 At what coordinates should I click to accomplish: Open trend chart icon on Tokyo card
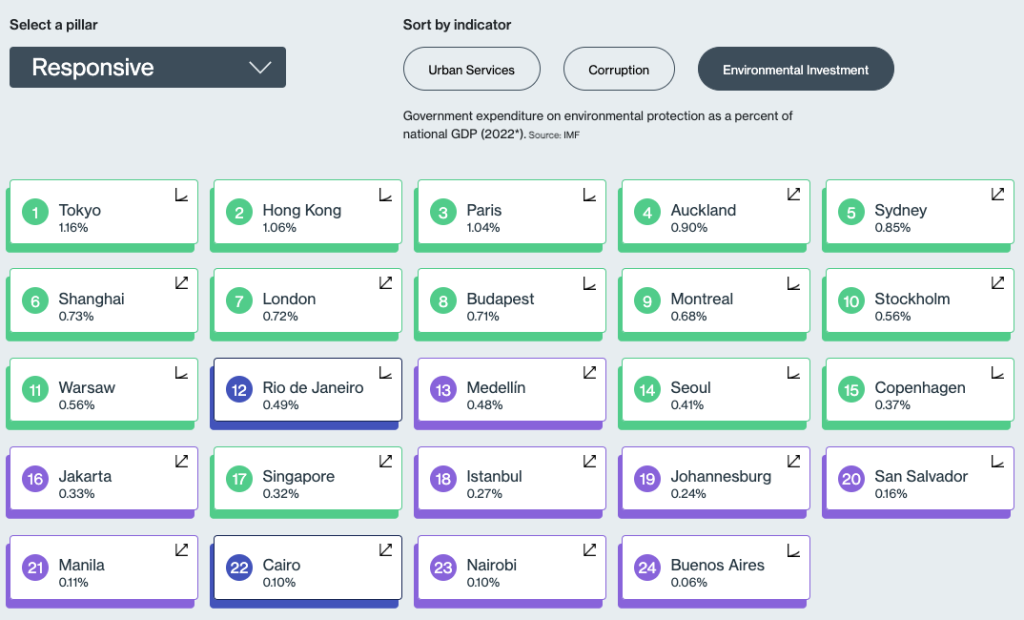(x=182, y=195)
